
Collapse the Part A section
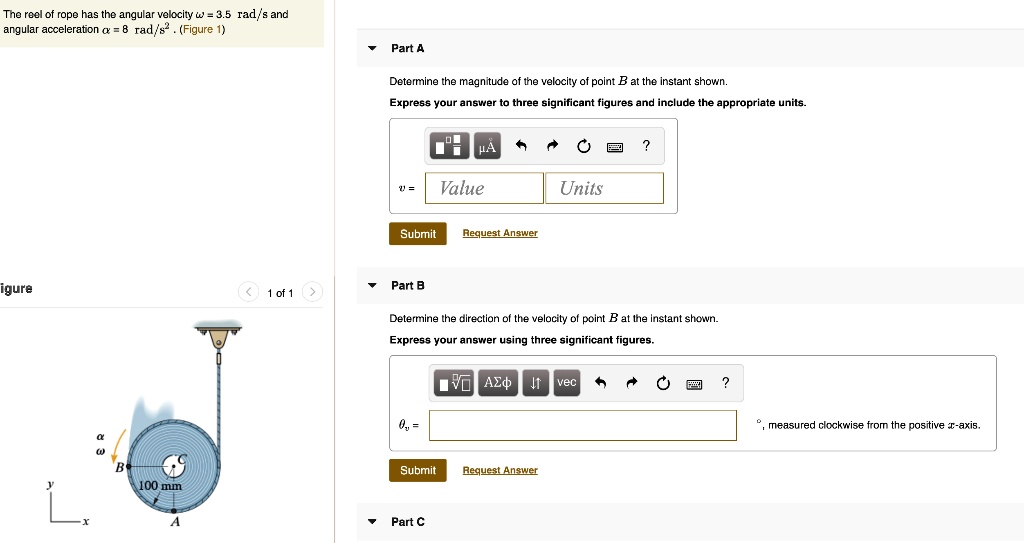[x=372, y=48]
